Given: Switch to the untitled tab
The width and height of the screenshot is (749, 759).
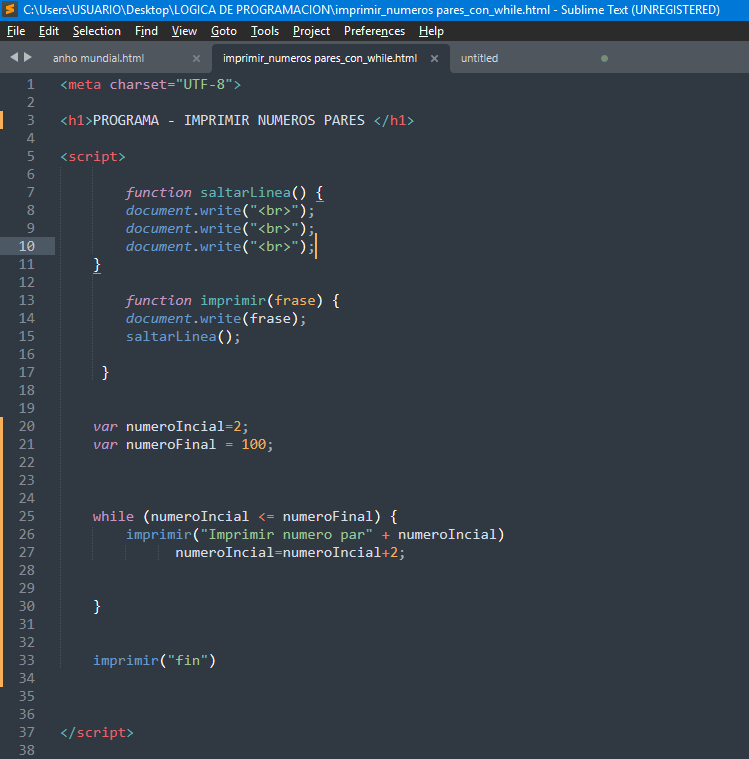Looking at the screenshot, I should point(479,58).
